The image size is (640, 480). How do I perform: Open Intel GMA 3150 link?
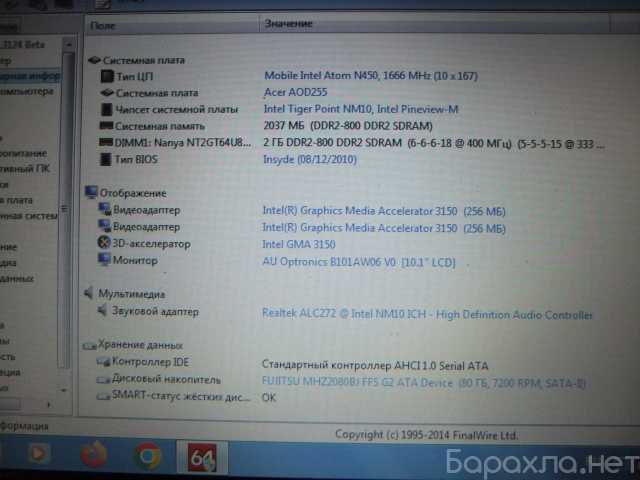(x=299, y=244)
